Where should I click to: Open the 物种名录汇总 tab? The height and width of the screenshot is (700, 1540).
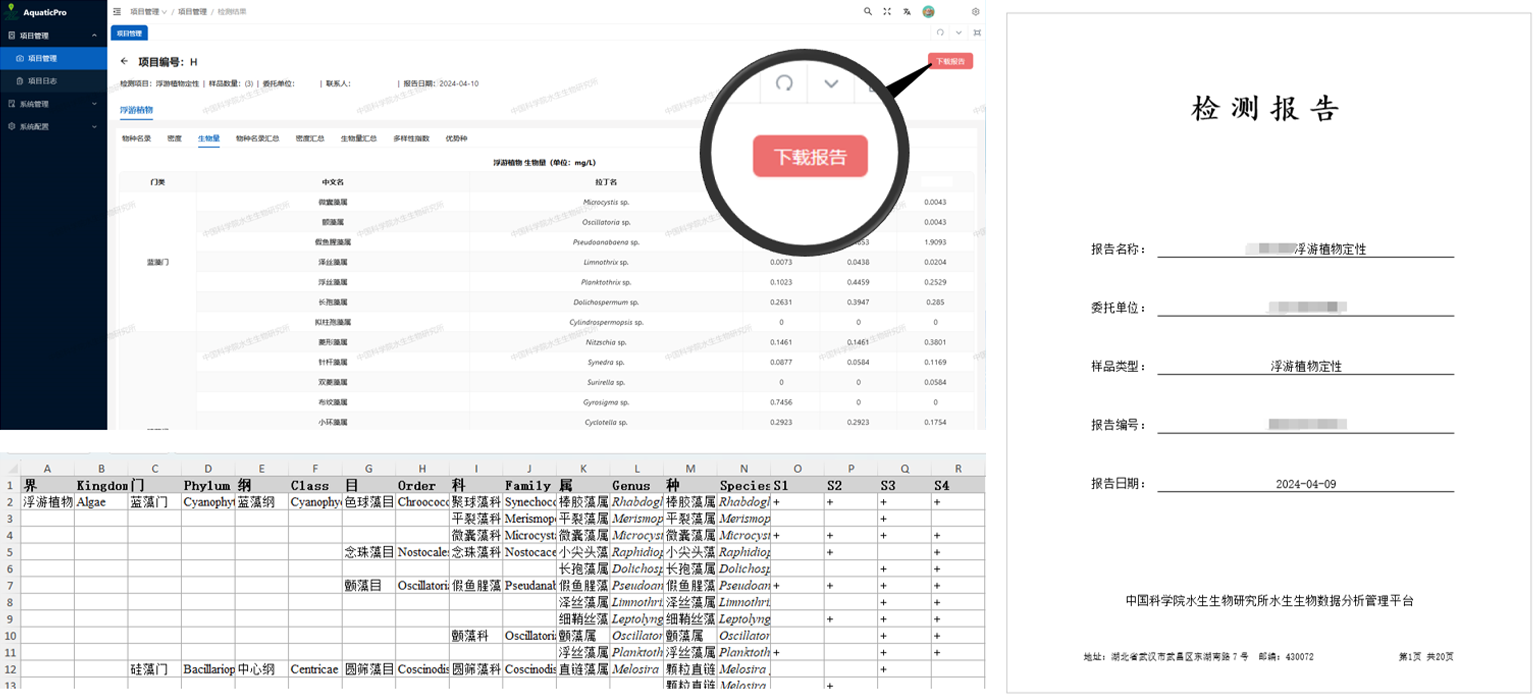[258, 138]
